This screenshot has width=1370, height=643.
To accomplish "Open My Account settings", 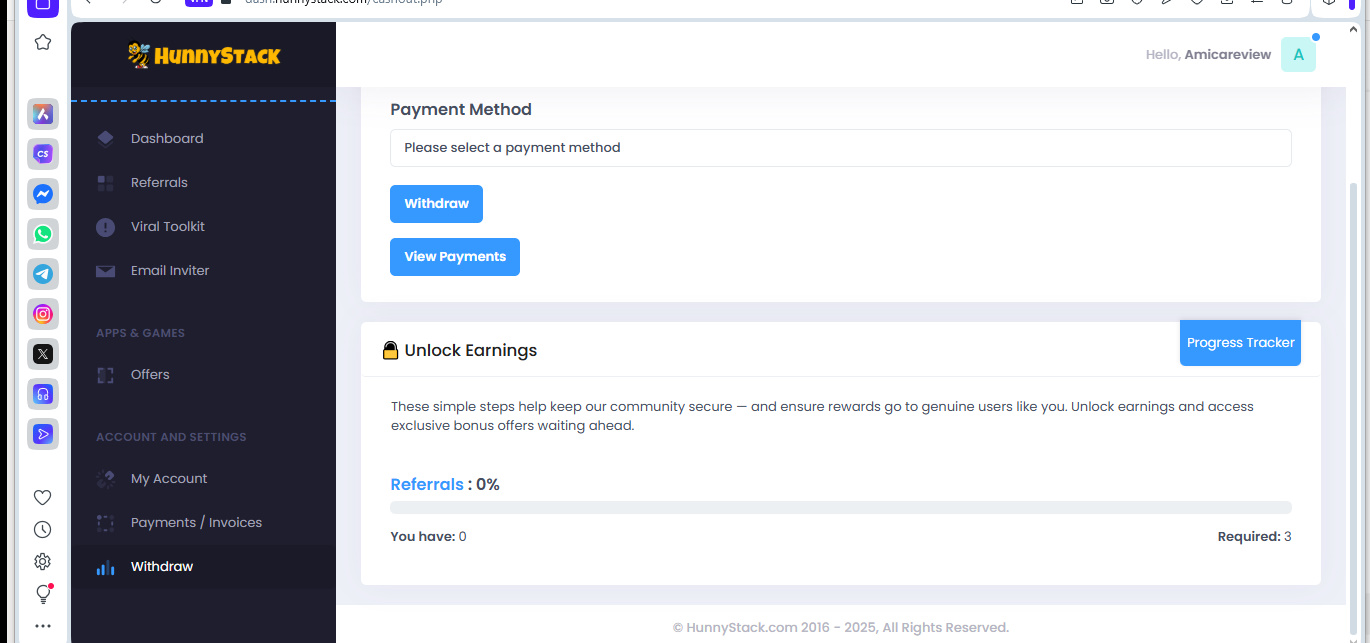I will (169, 478).
